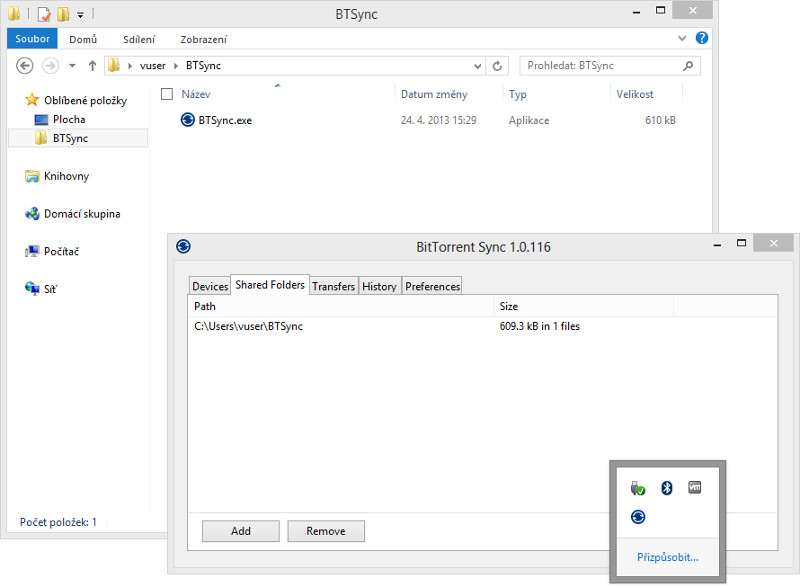Click the Remove button

coord(326,531)
